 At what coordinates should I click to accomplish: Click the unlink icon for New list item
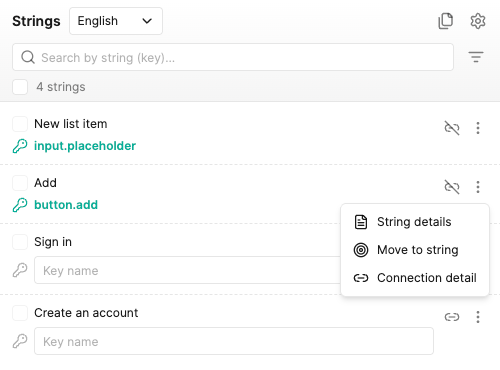pos(452,128)
